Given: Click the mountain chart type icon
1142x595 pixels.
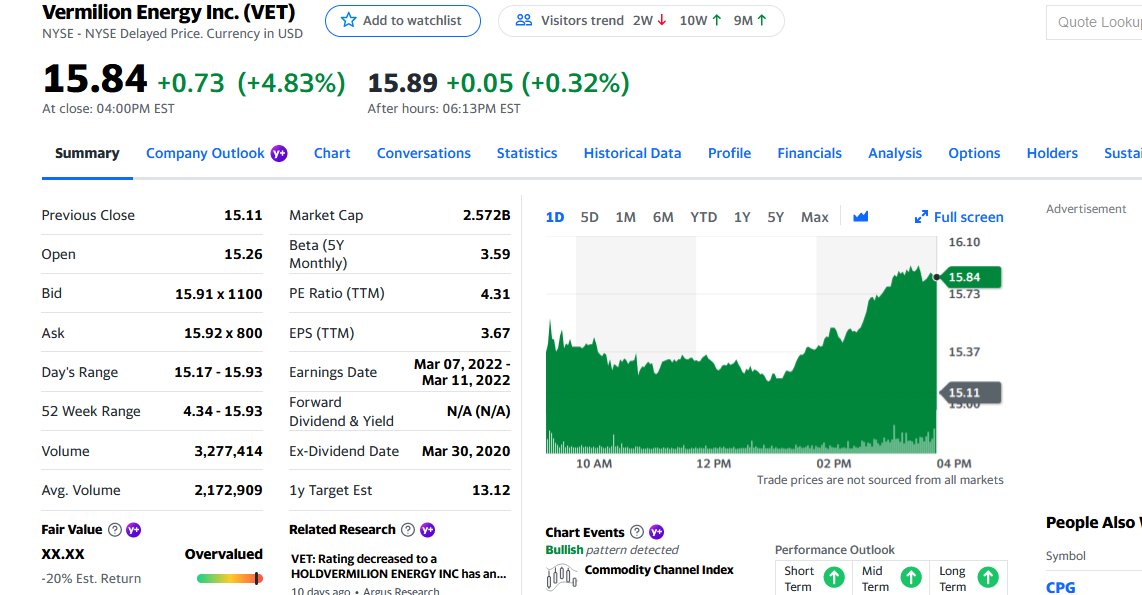Looking at the screenshot, I should click(x=860, y=216).
